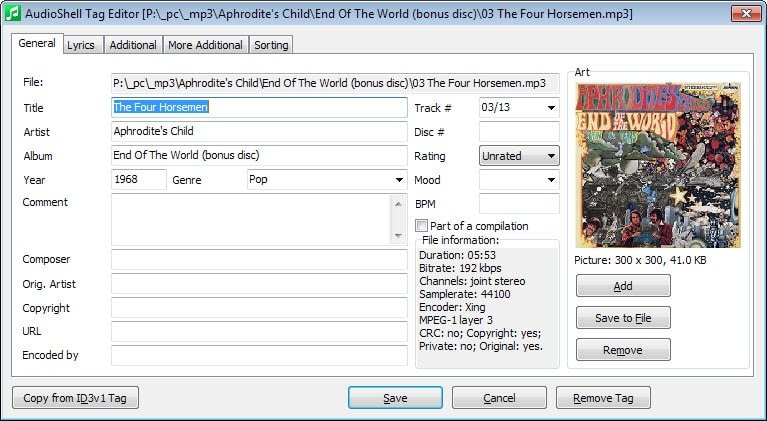
Task: Enable Part of a compilation checkbox
Action: (x=421, y=225)
